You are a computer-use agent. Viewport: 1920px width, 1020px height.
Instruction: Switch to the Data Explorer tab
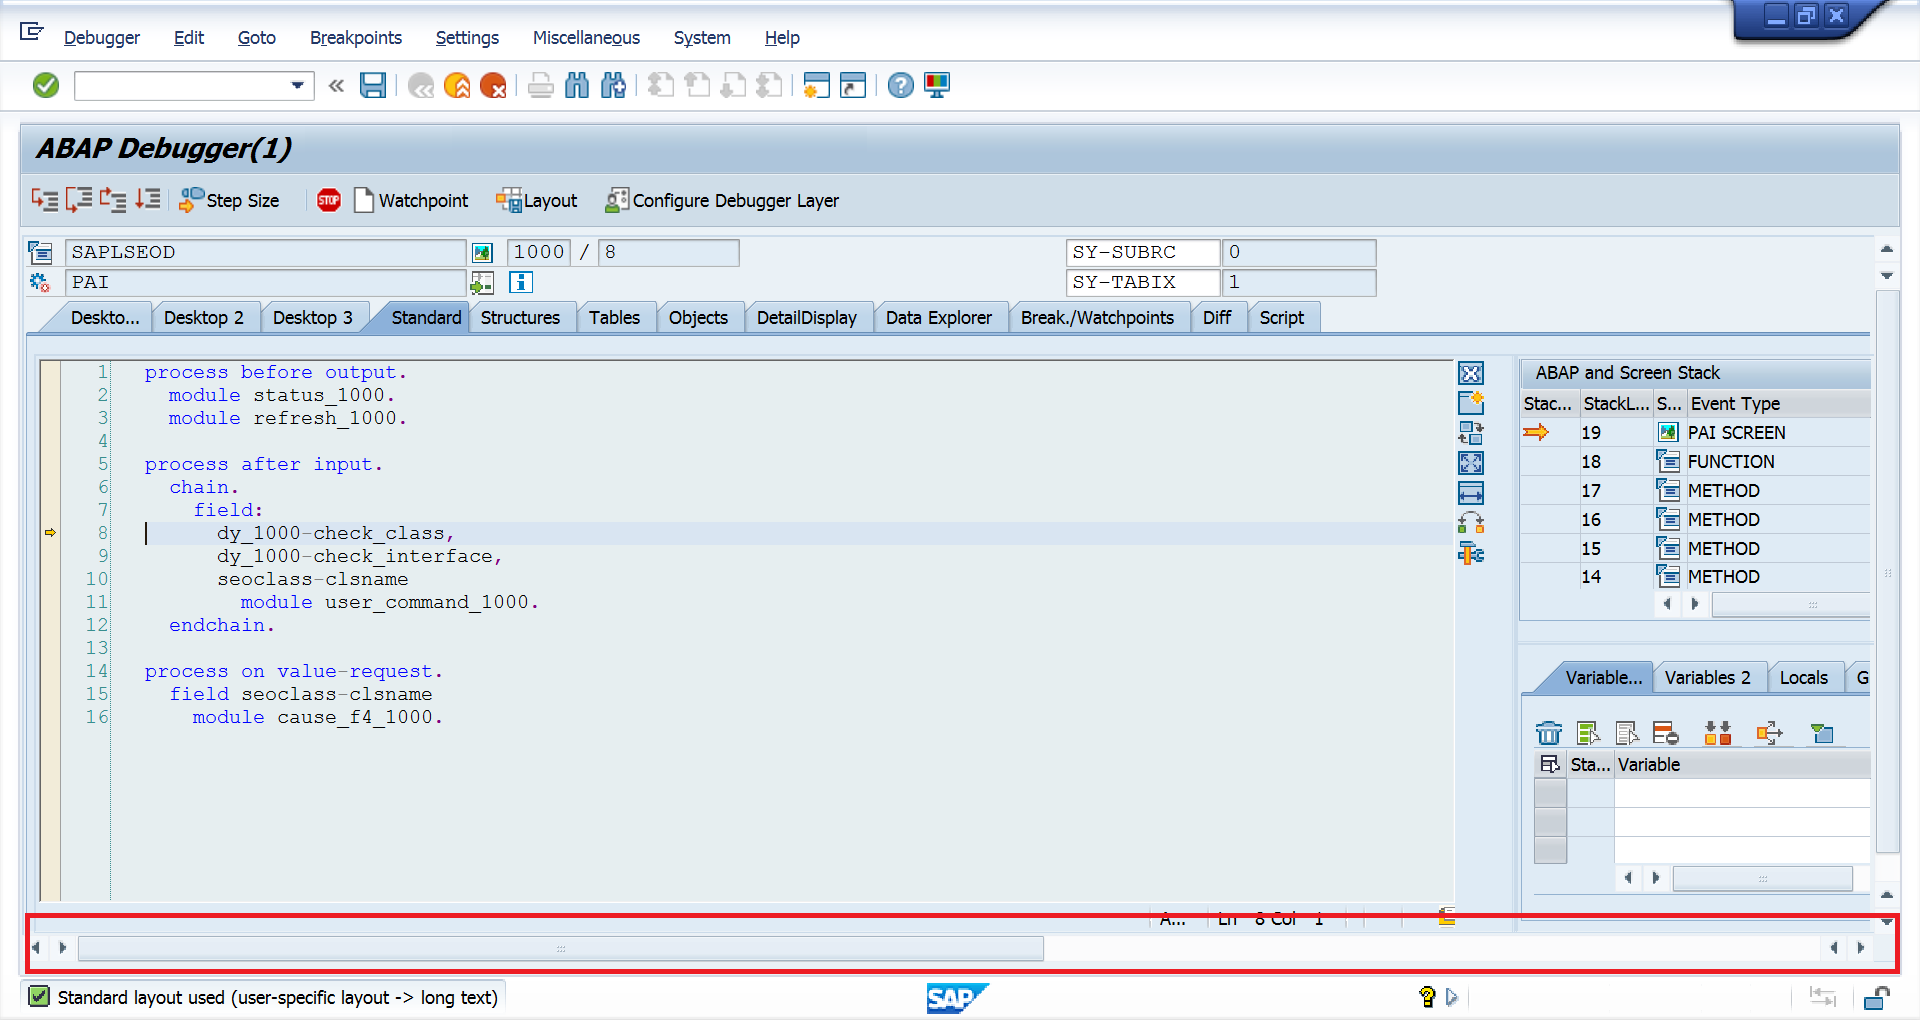point(938,317)
